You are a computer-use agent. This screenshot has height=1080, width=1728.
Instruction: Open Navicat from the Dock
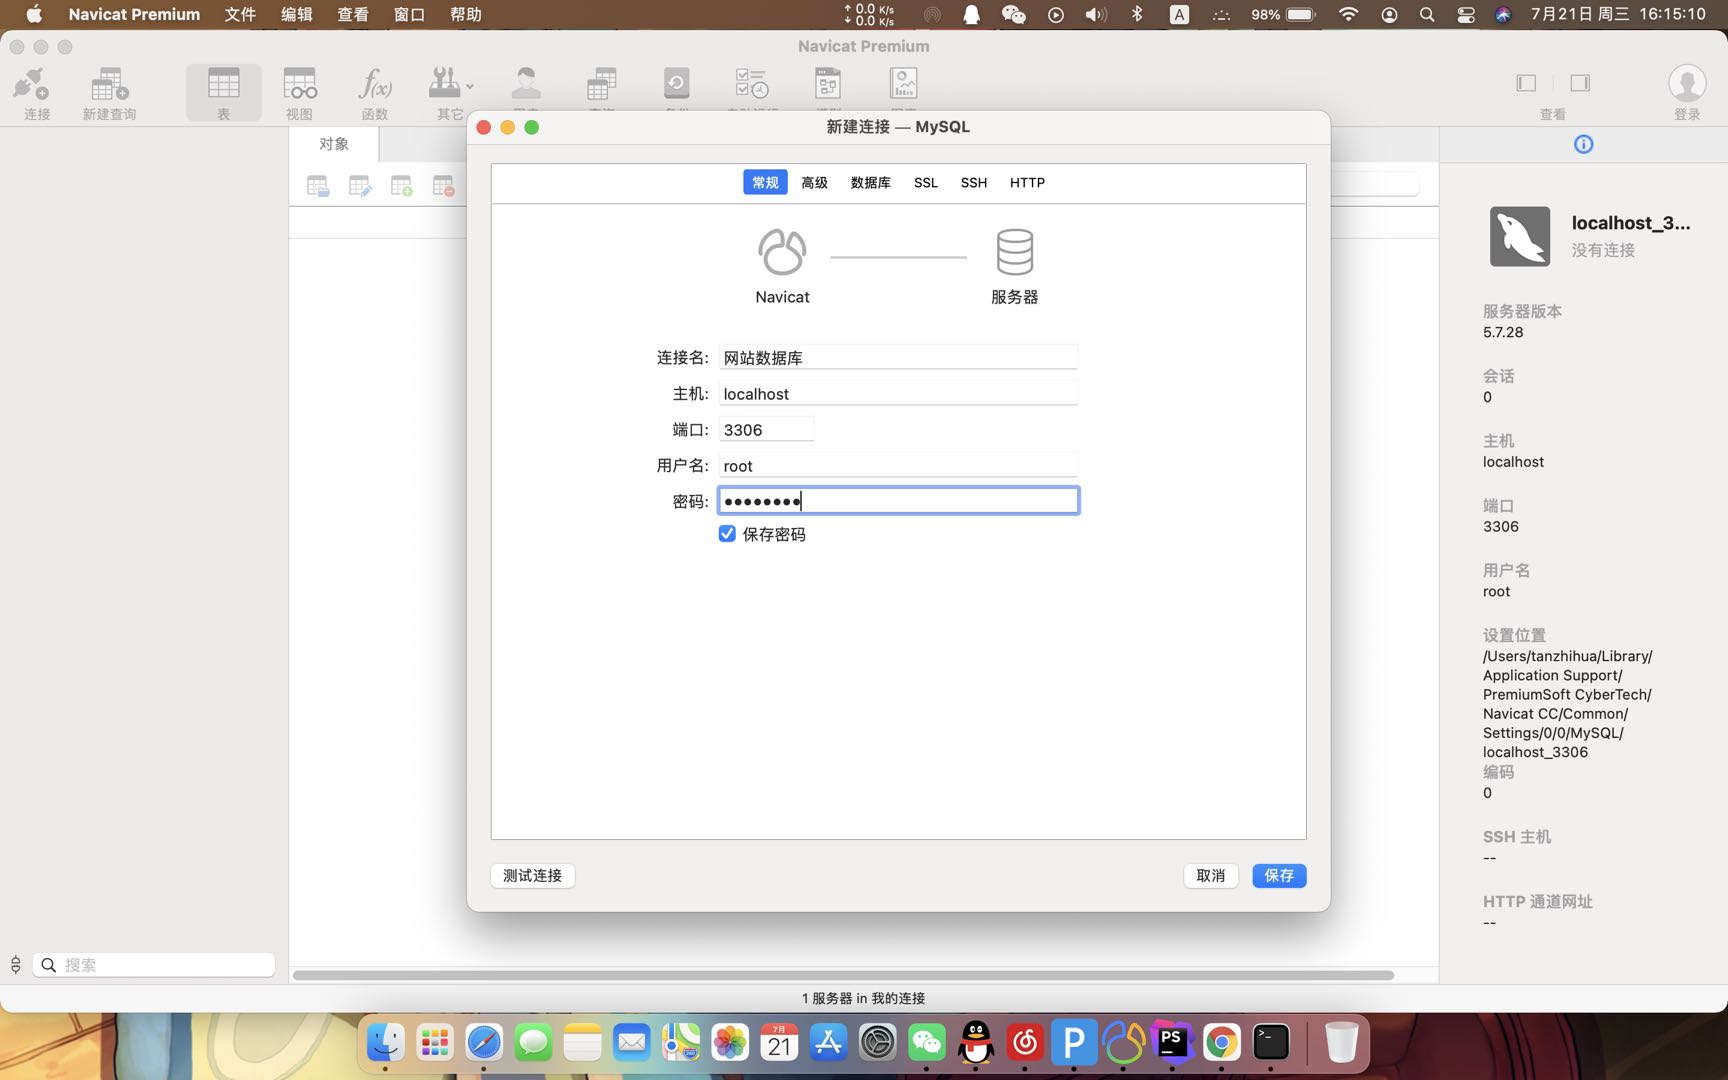click(x=1123, y=1043)
